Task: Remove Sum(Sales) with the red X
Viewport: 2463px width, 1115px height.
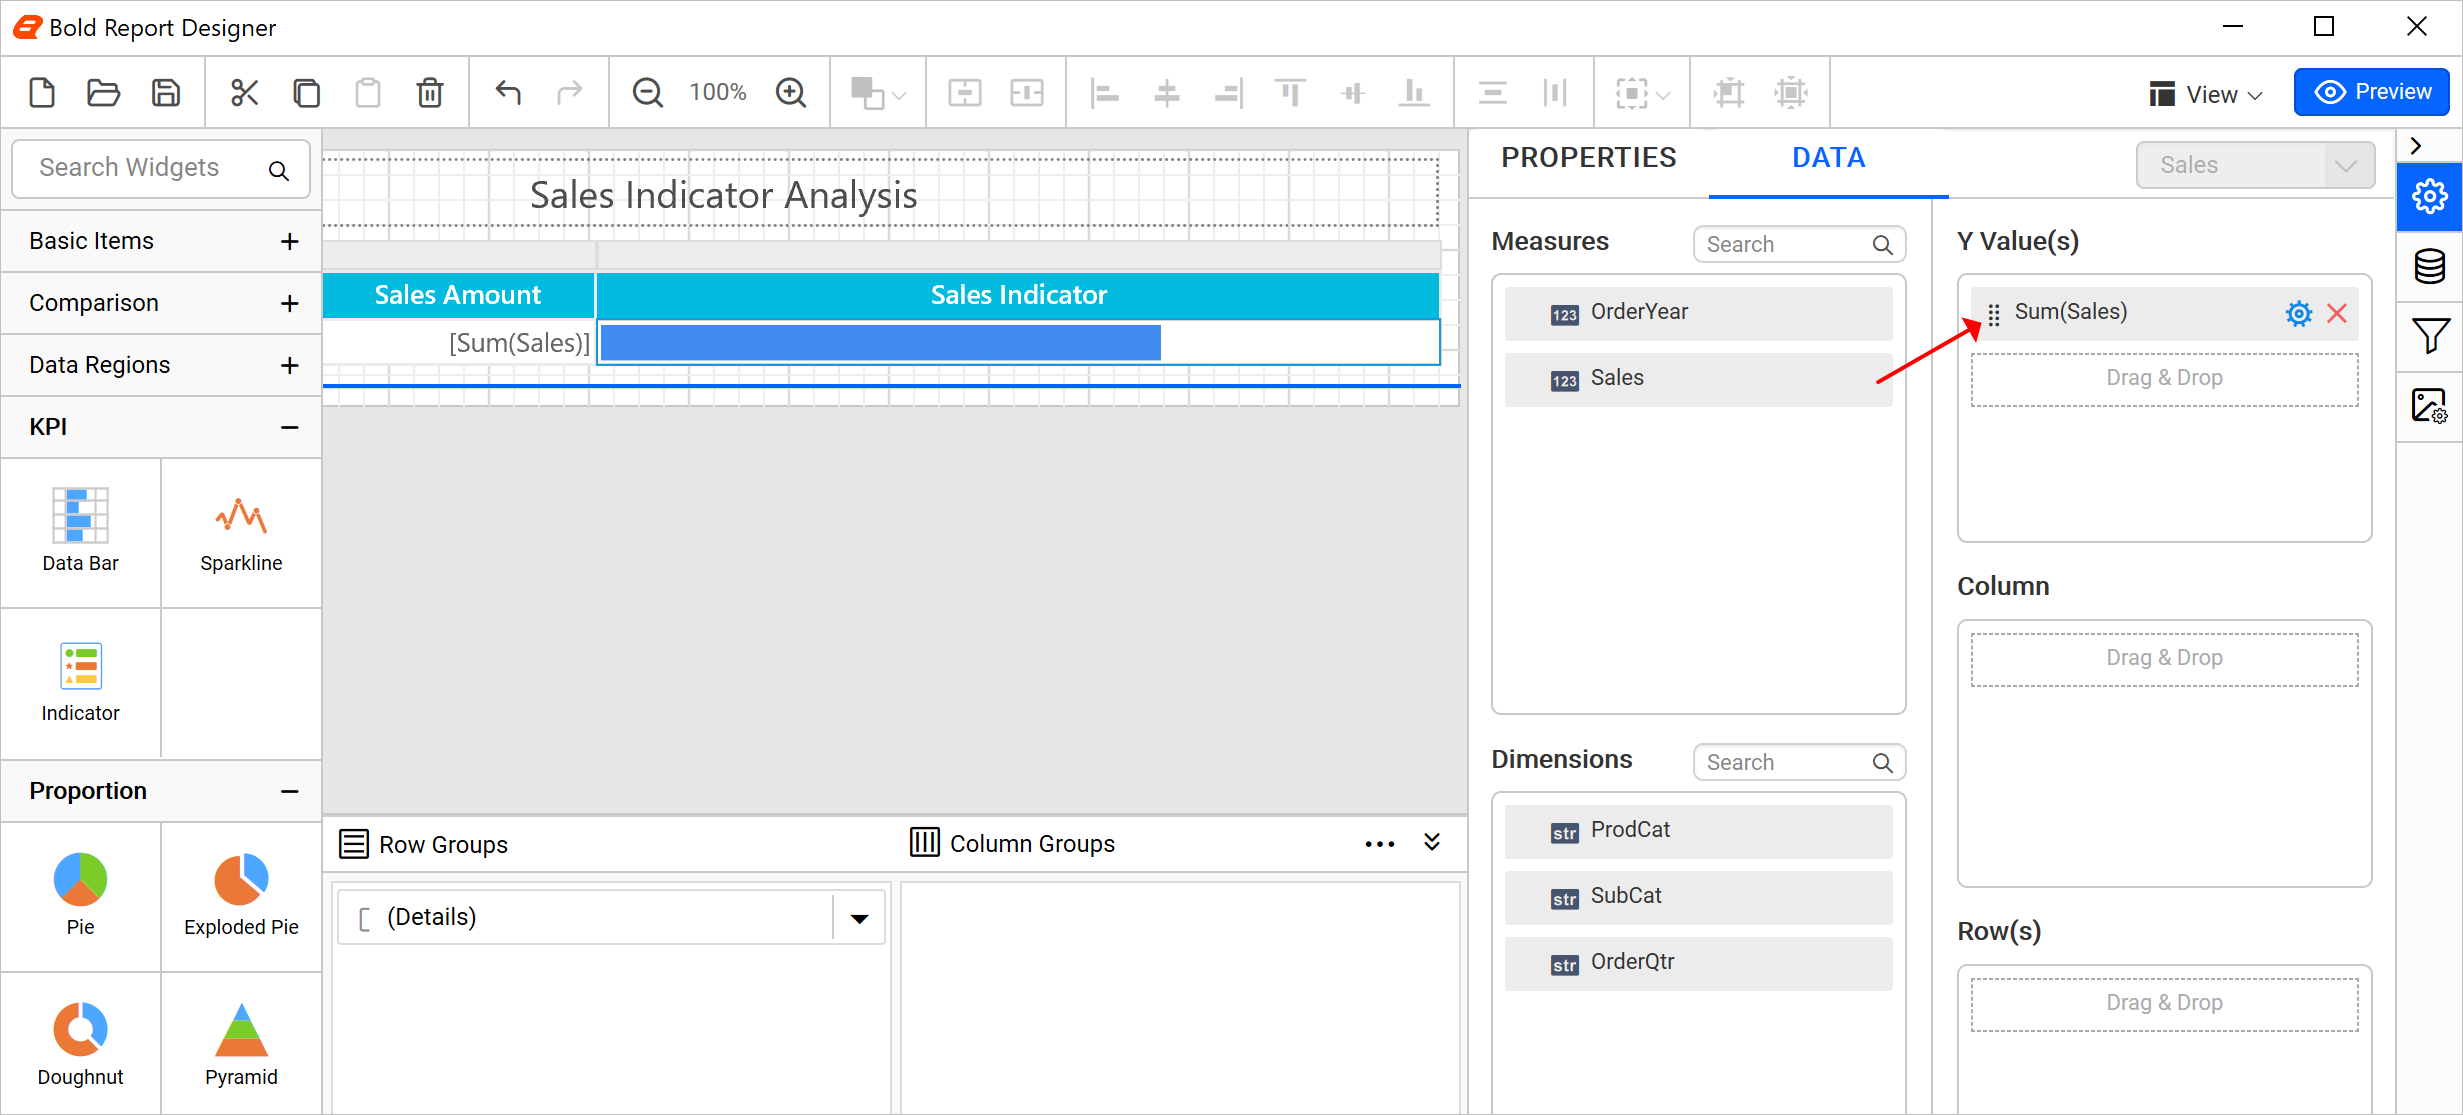Action: click(2337, 314)
